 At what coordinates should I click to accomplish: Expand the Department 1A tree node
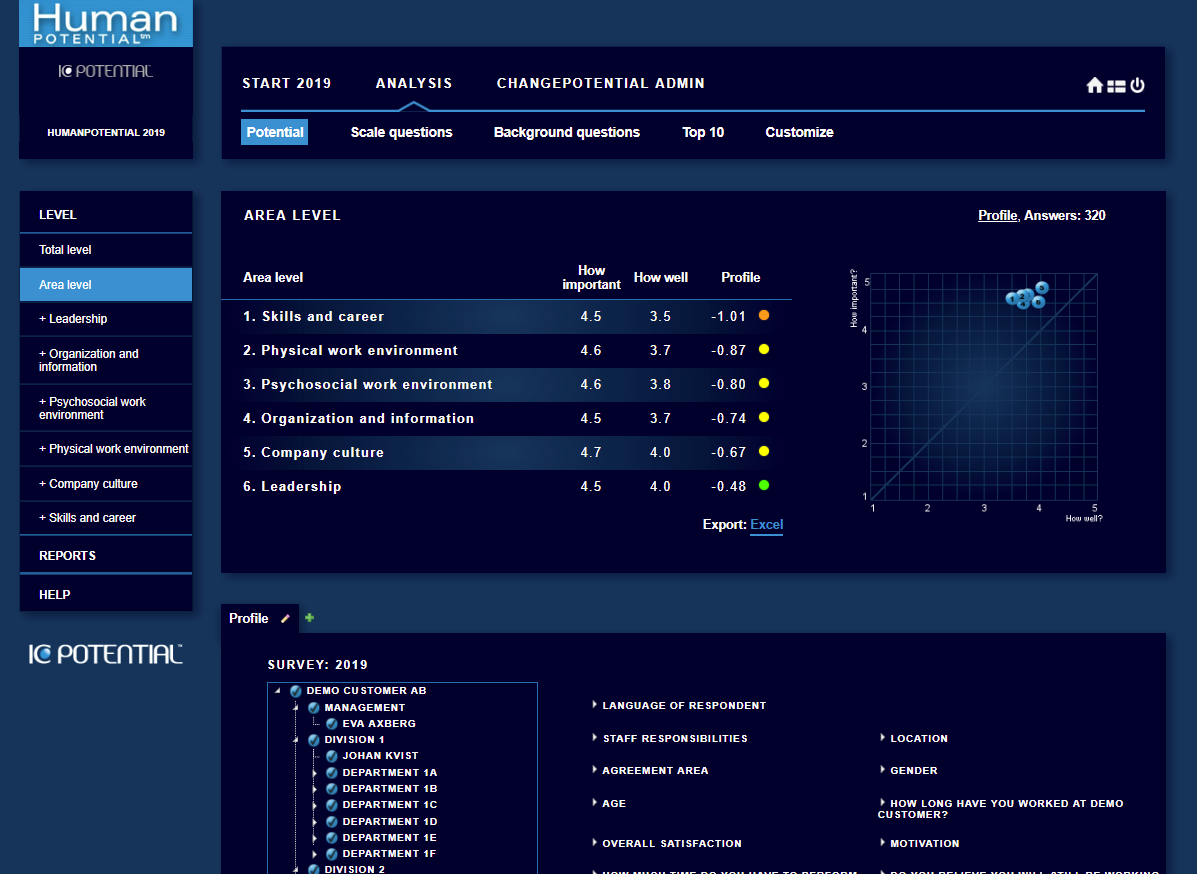click(x=315, y=773)
